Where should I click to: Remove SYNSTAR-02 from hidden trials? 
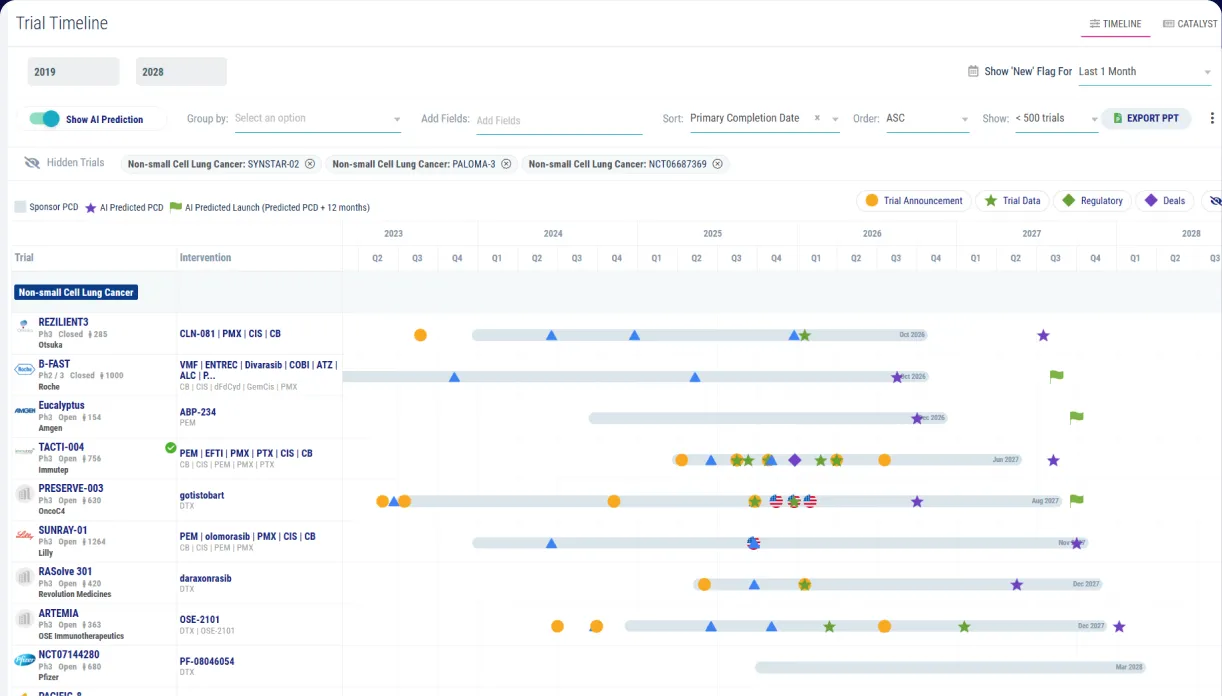click(310, 164)
